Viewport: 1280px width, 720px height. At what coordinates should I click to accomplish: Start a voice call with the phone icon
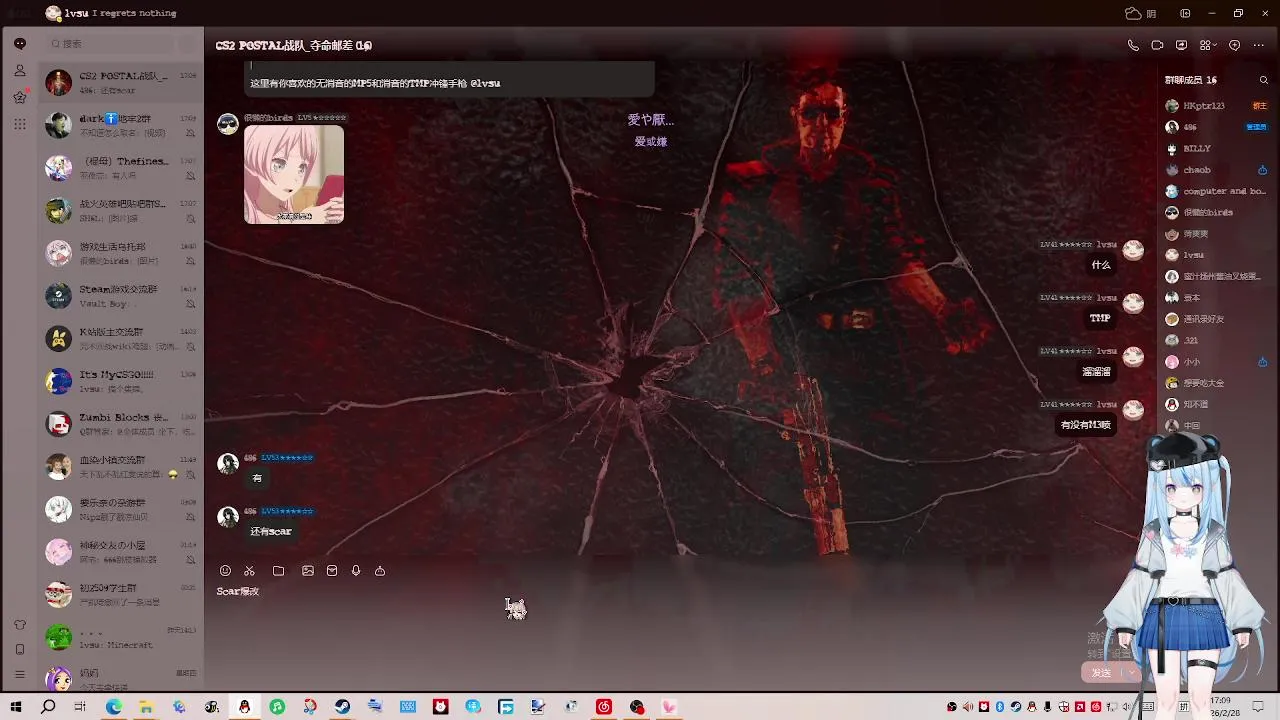click(1133, 45)
